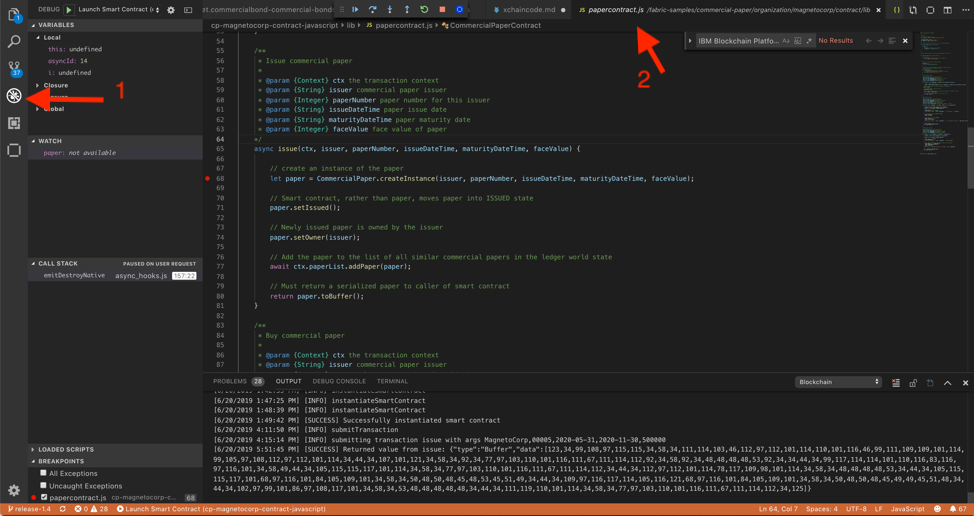Close the find widget

tap(905, 40)
